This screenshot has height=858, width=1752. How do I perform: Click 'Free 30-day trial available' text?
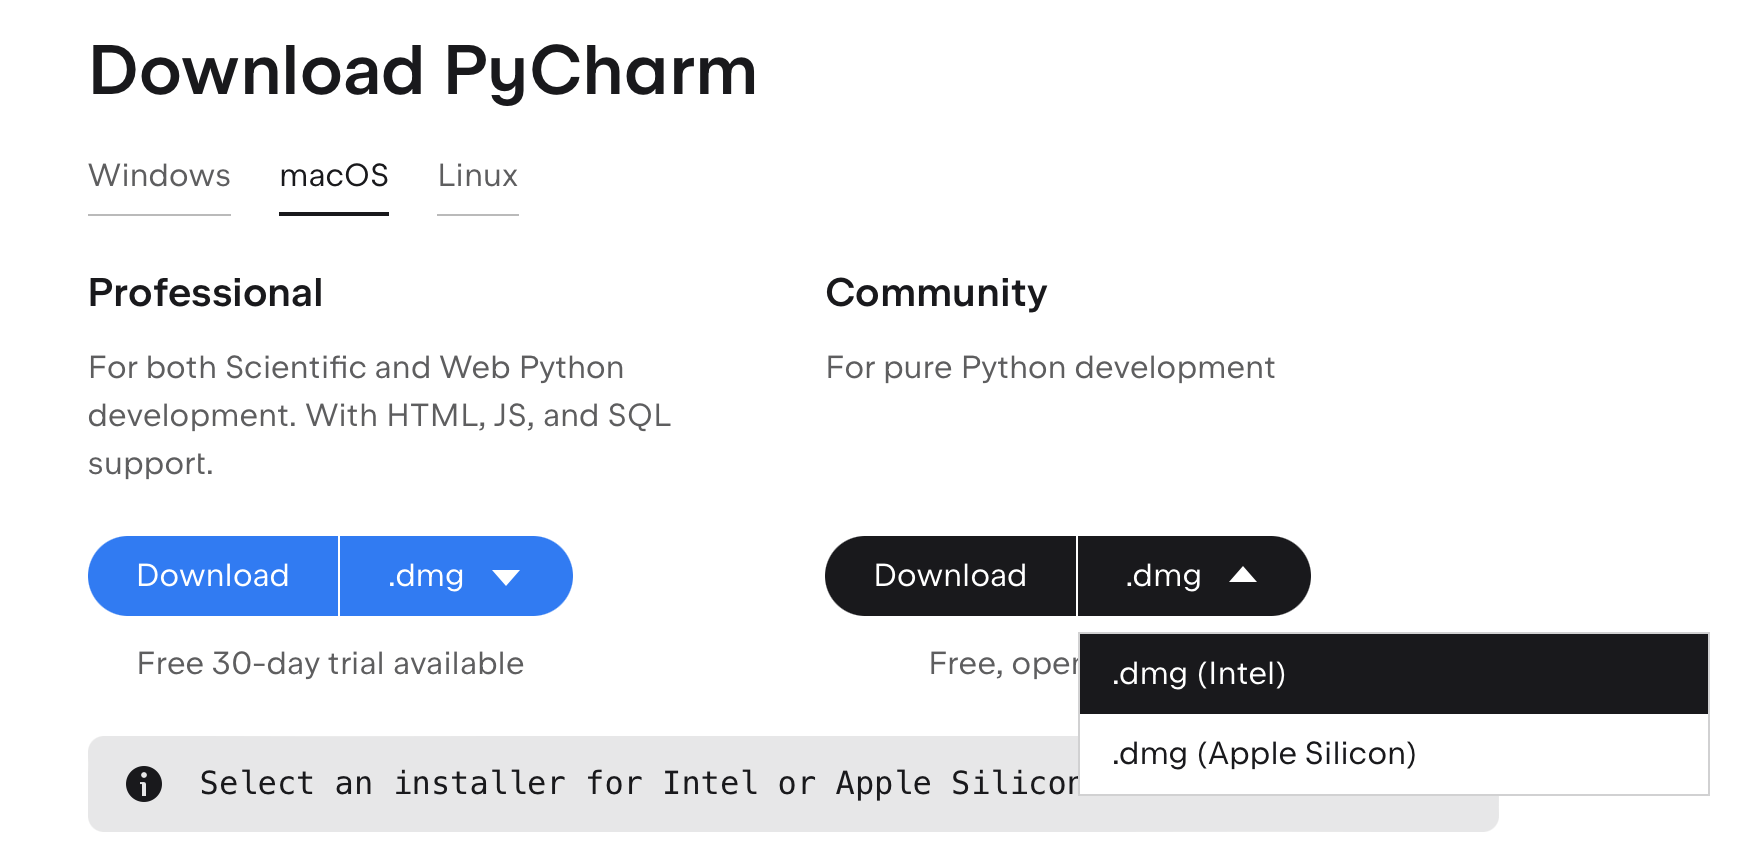[330, 664]
